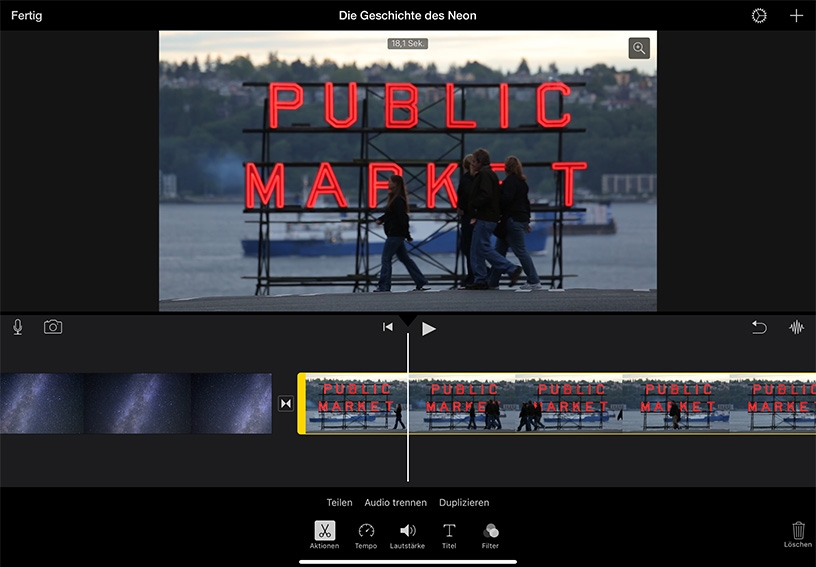Tap Teilen to split the clip
Screen dimensions: 816x567
tap(339, 502)
